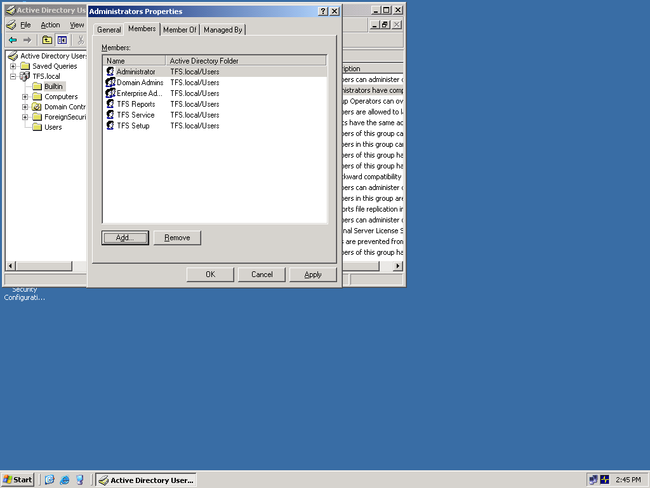Click left arrow of tree pane scrollbar
Image resolution: width=650 pixels, height=488 pixels.
pyautogui.click(x=11, y=266)
